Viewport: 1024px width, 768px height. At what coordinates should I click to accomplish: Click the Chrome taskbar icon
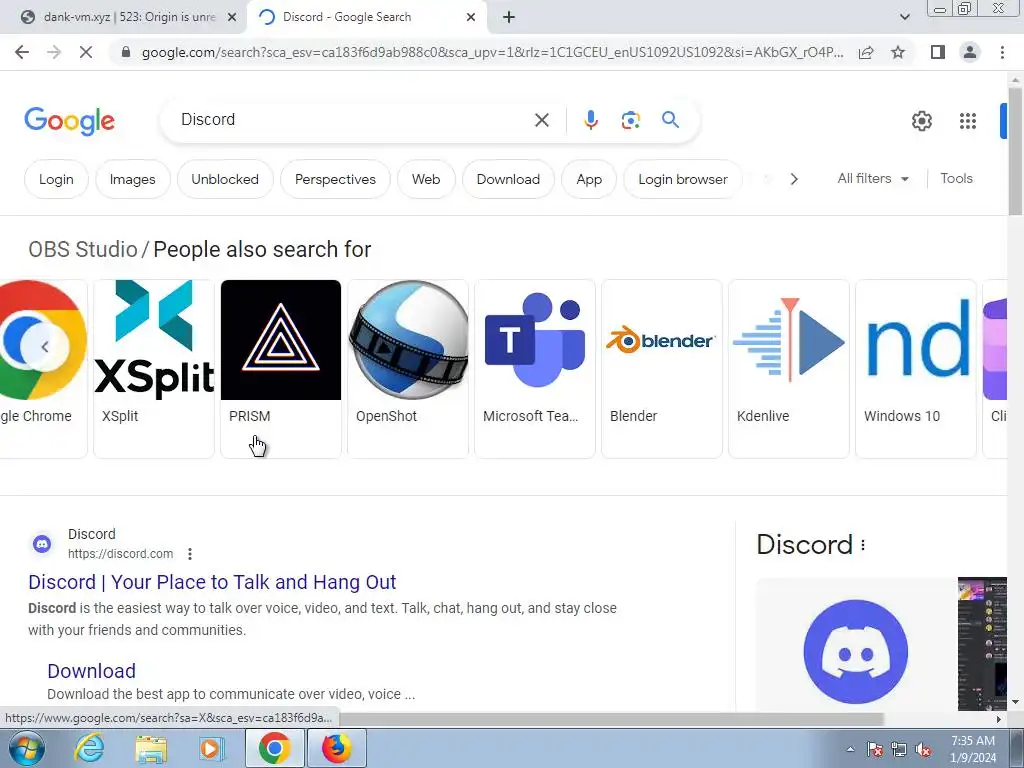coord(274,748)
